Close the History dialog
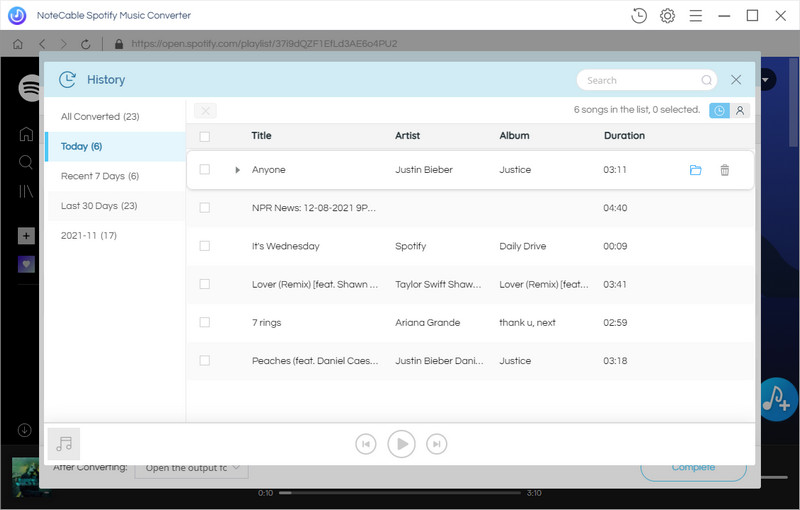The height and width of the screenshot is (510, 800). [x=736, y=80]
